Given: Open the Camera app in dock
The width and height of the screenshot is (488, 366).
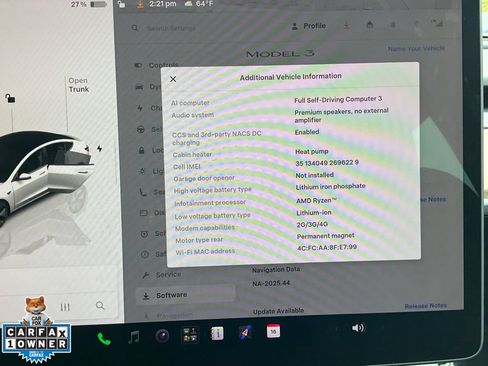Looking at the screenshot, I should pos(162,336).
